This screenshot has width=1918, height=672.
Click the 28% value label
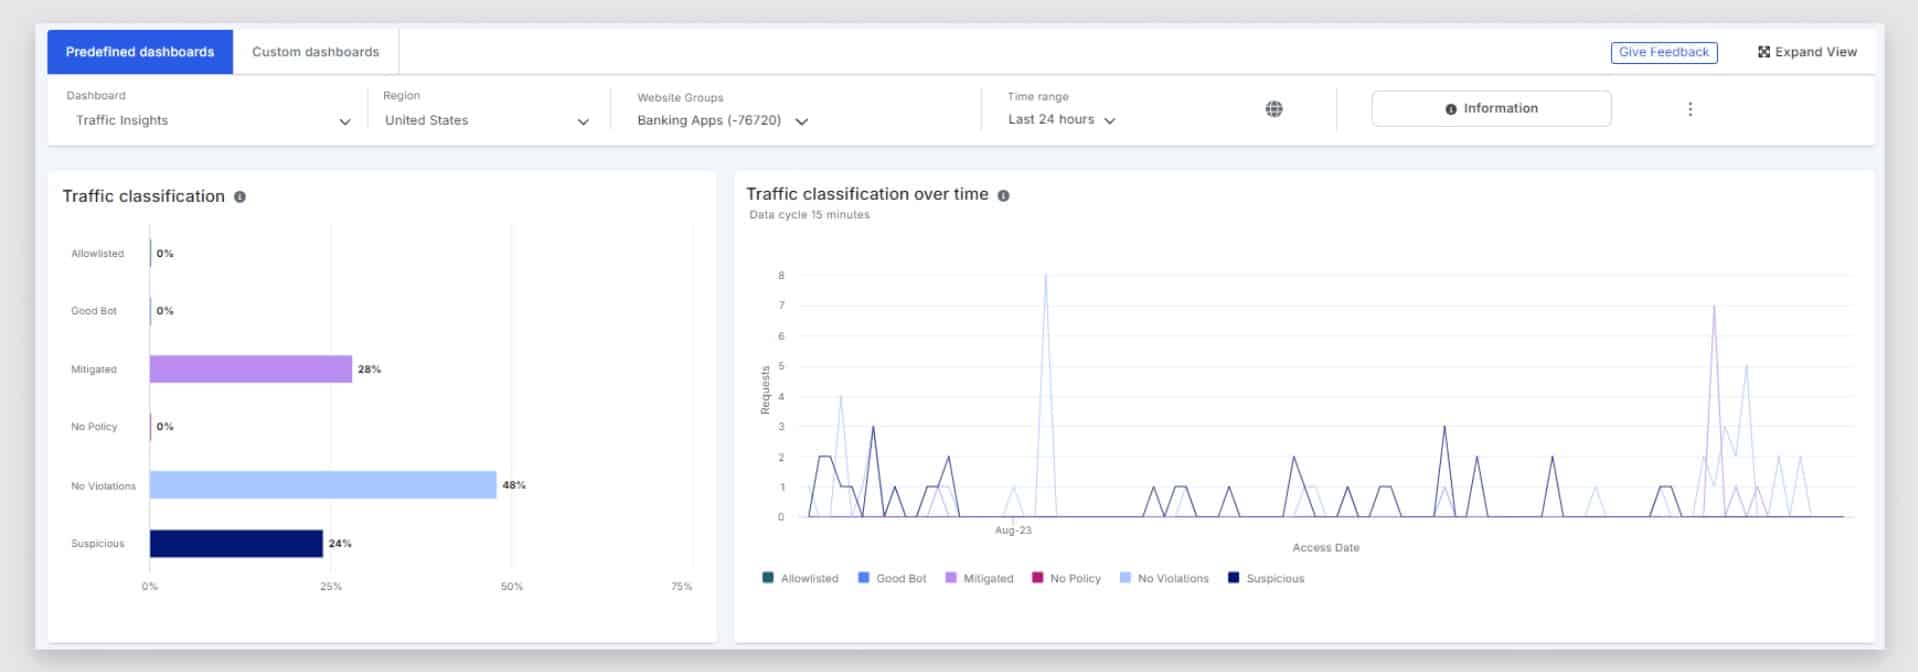pyautogui.click(x=369, y=369)
